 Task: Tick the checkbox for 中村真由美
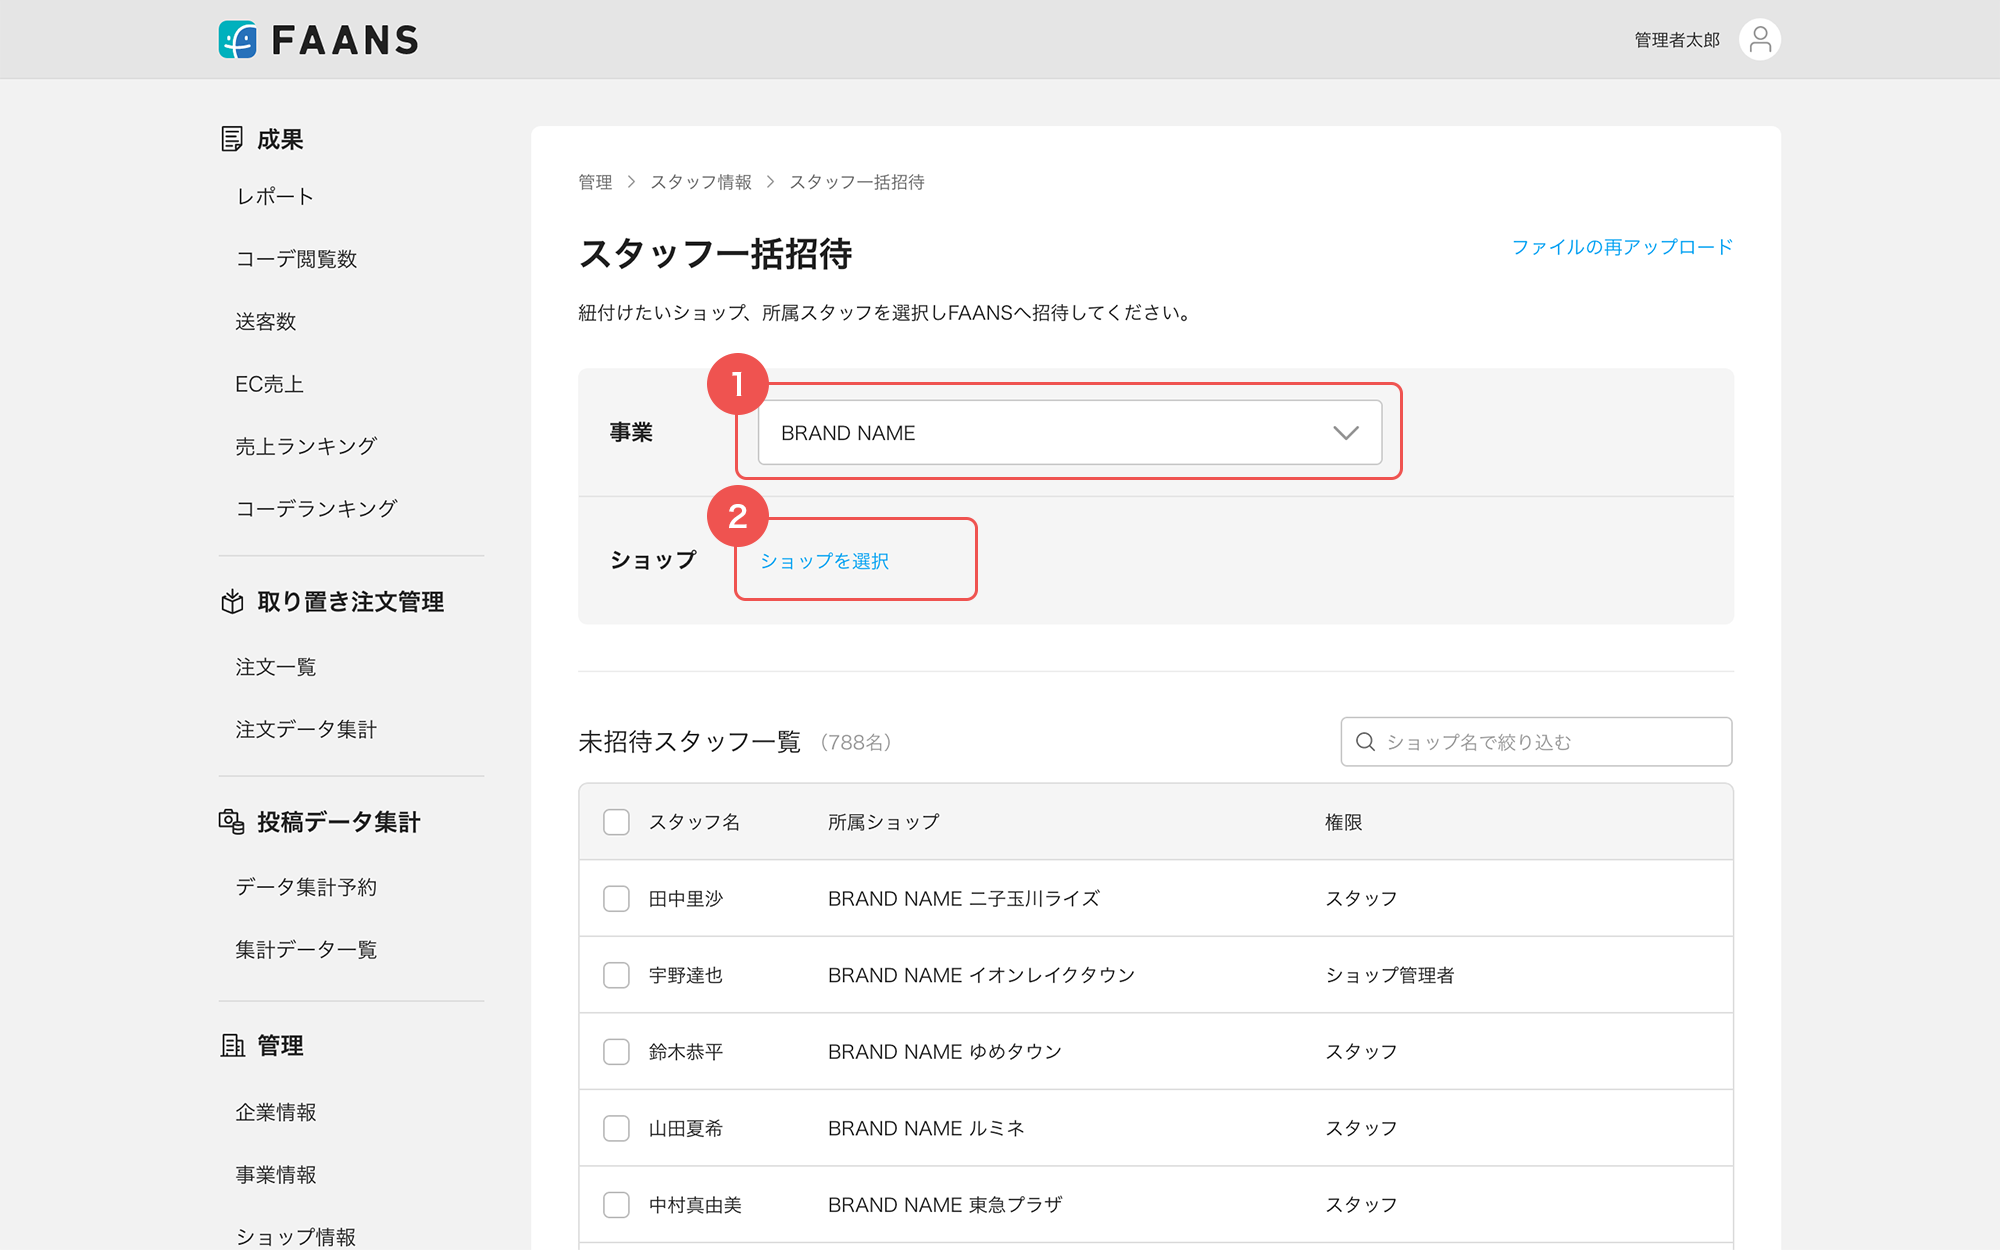(616, 1205)
